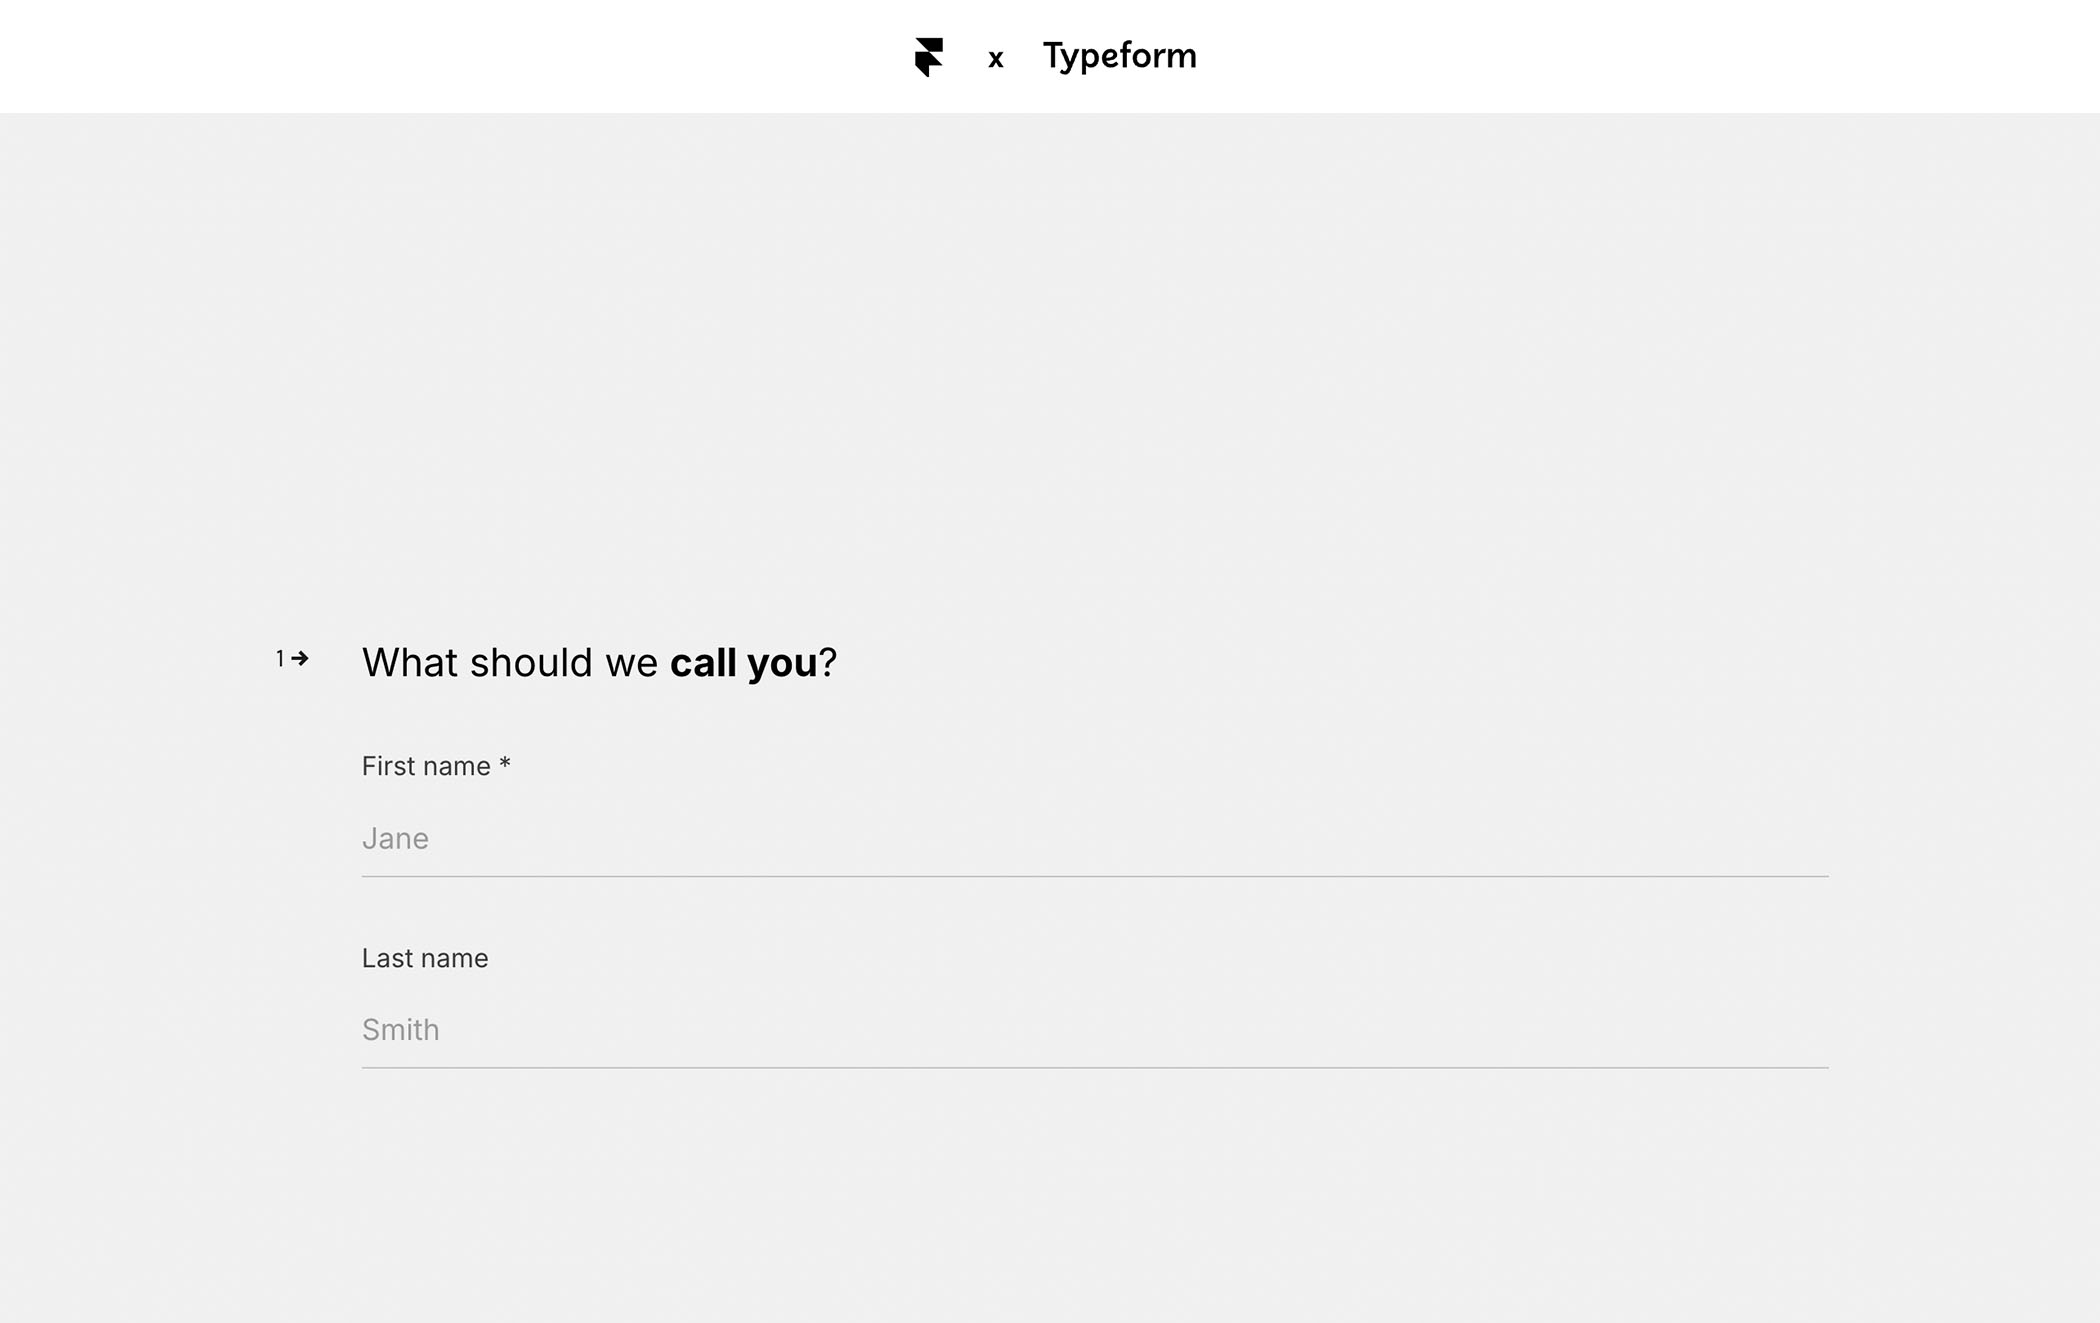Screen dimensions: 2100x1323
Task: Click the "First name" field label
Action: tap(426, 766)
